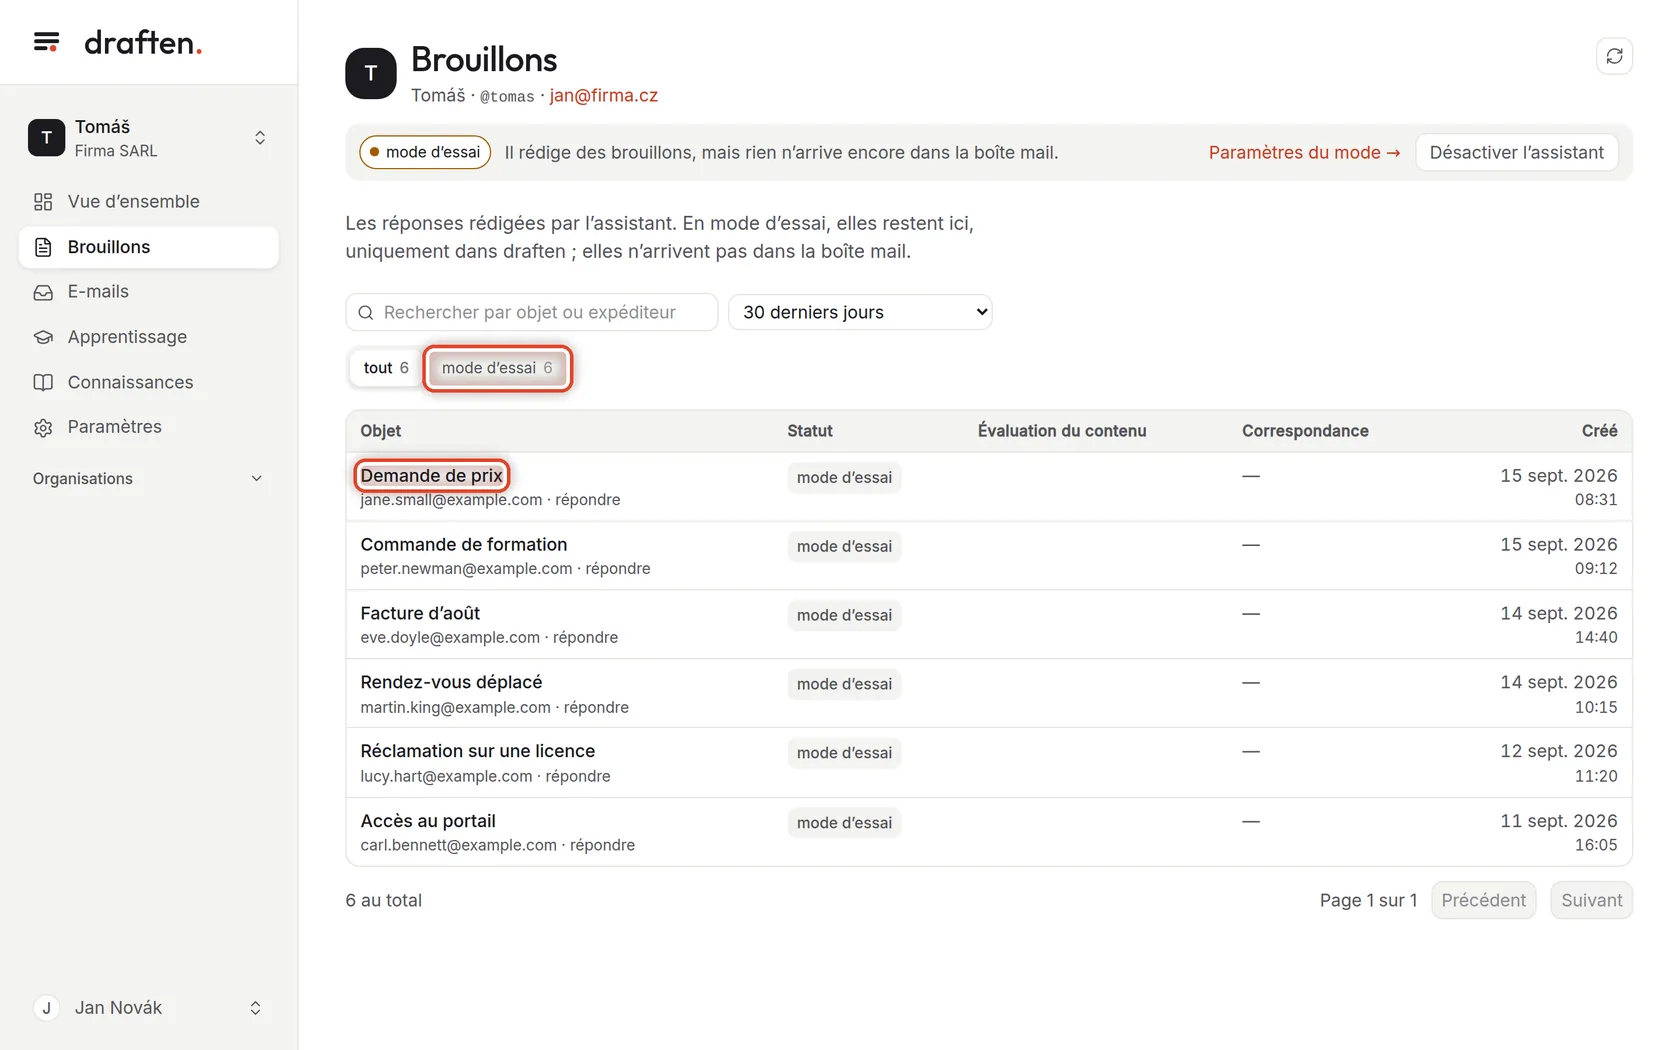1680x1050 pixels.
Task: Click the @tomas handle text
Action: coord(507,97)
